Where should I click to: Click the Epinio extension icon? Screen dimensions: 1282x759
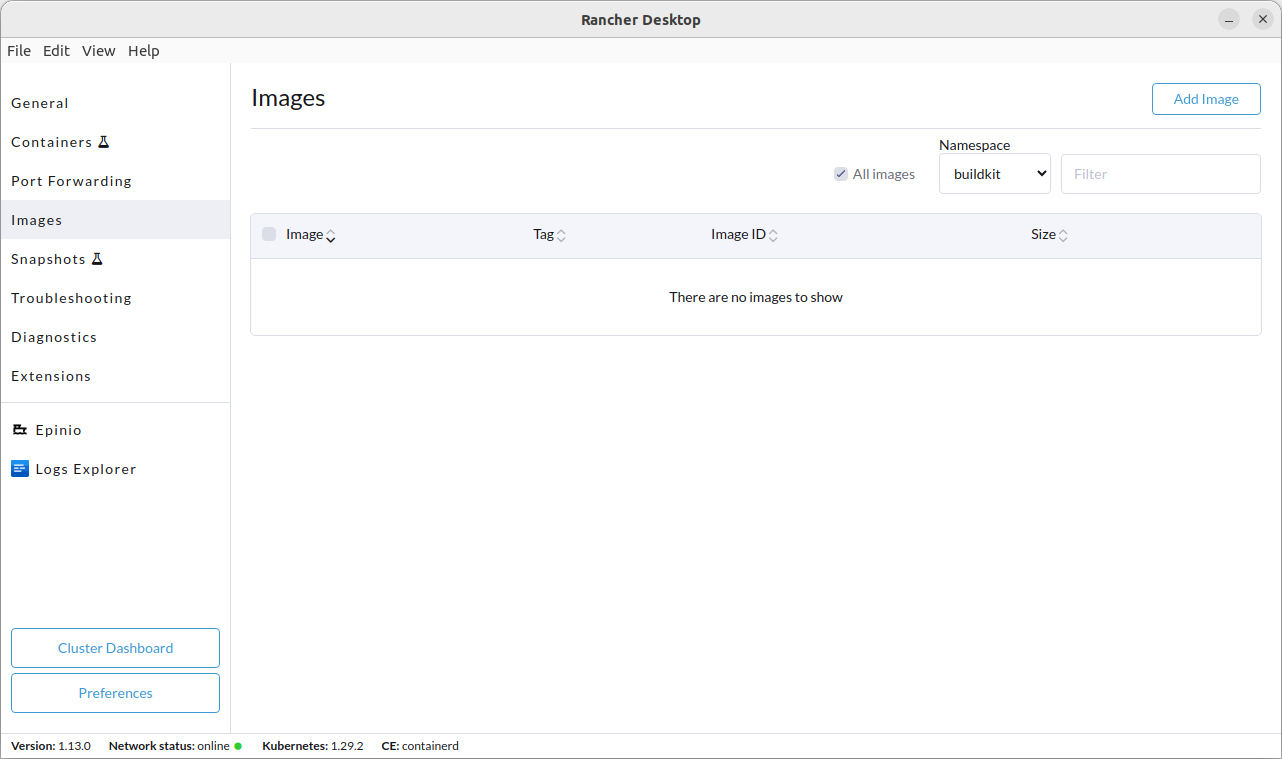click(x=19, y=430)
